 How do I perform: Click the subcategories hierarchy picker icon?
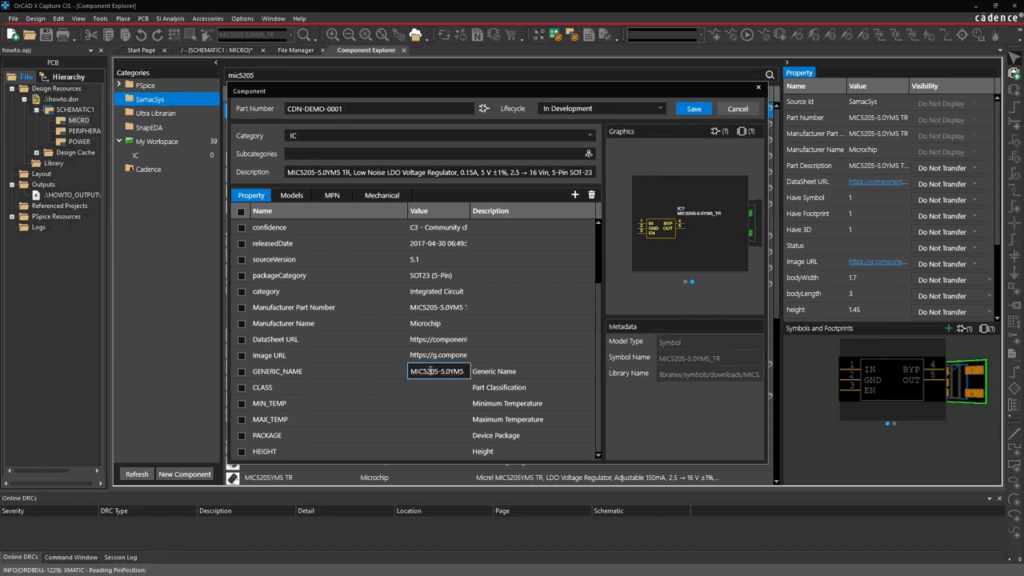(589, 154)
